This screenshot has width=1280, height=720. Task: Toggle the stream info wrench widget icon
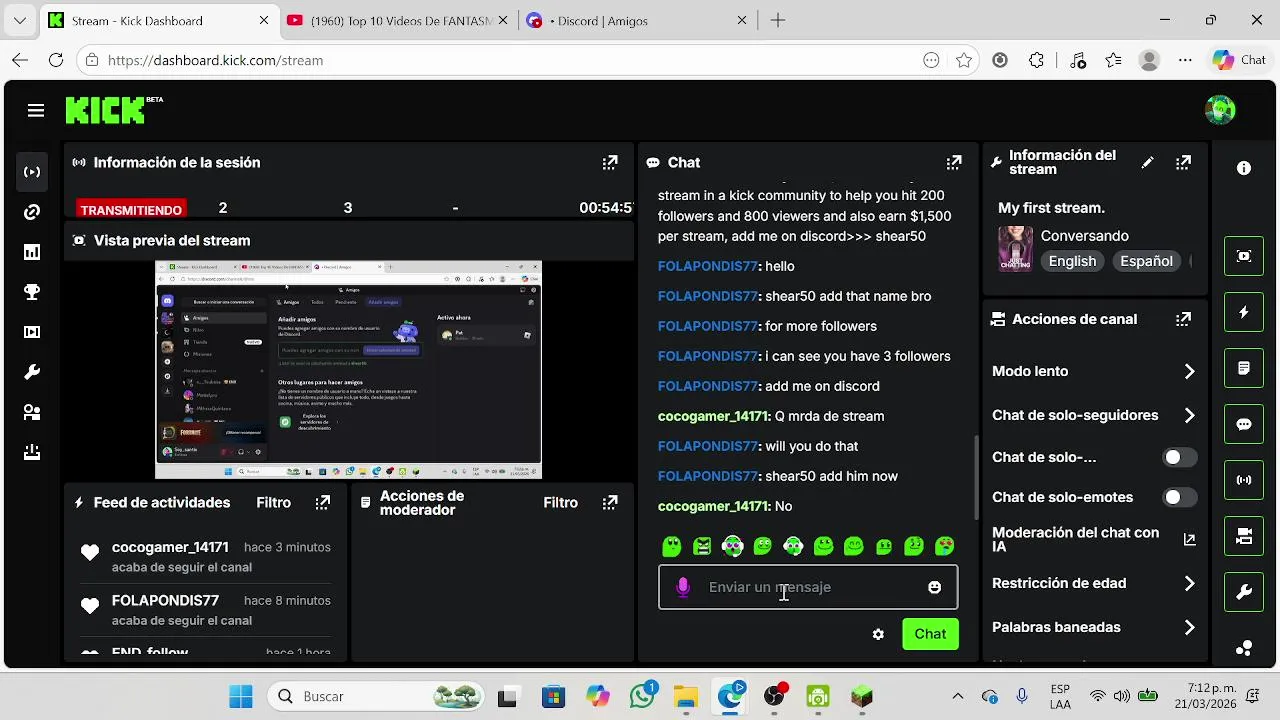pyautogui.click(x=1244, y=592)
